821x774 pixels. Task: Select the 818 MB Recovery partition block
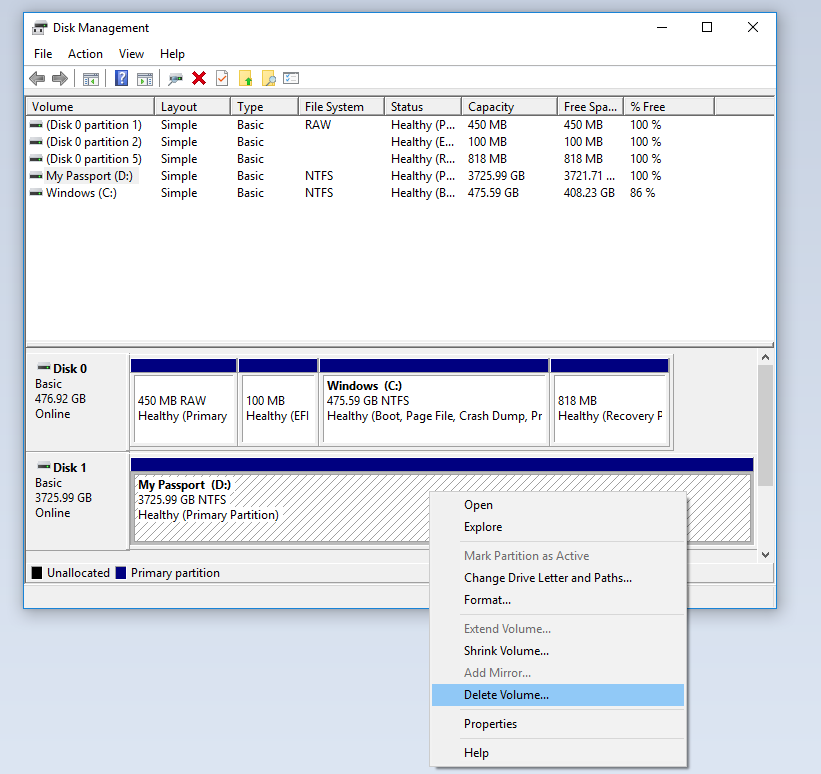[x=610, y=402]
